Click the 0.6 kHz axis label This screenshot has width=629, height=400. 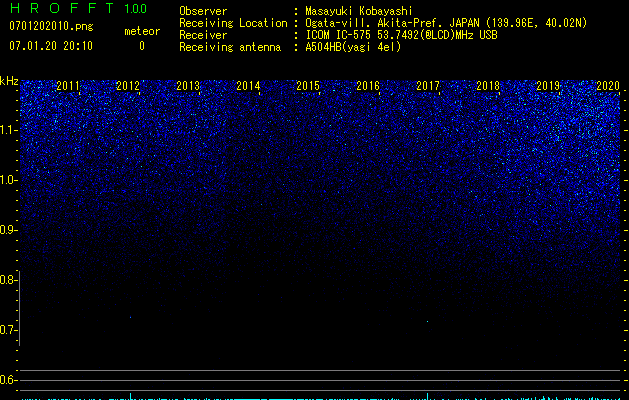[x=8, y=380]
